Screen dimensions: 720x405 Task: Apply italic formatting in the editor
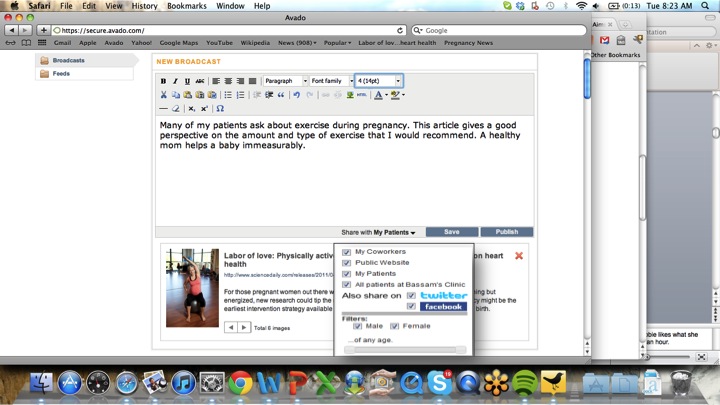pyautogui.click(x=175, y=81)
